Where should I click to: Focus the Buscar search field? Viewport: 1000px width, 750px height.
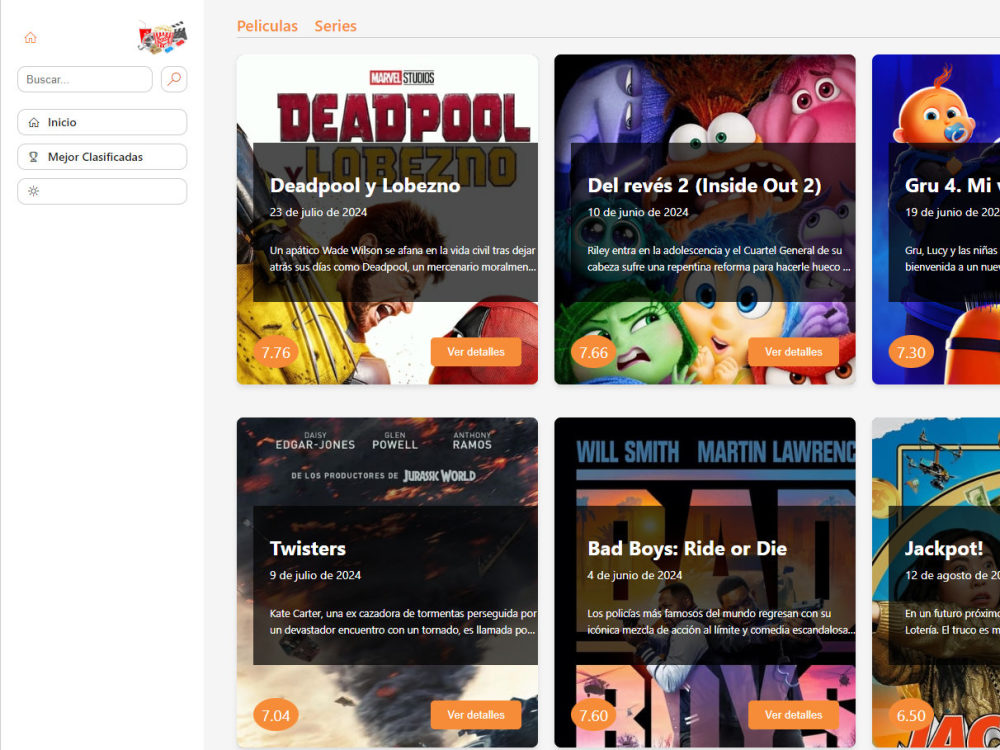[x=85, y=79]
